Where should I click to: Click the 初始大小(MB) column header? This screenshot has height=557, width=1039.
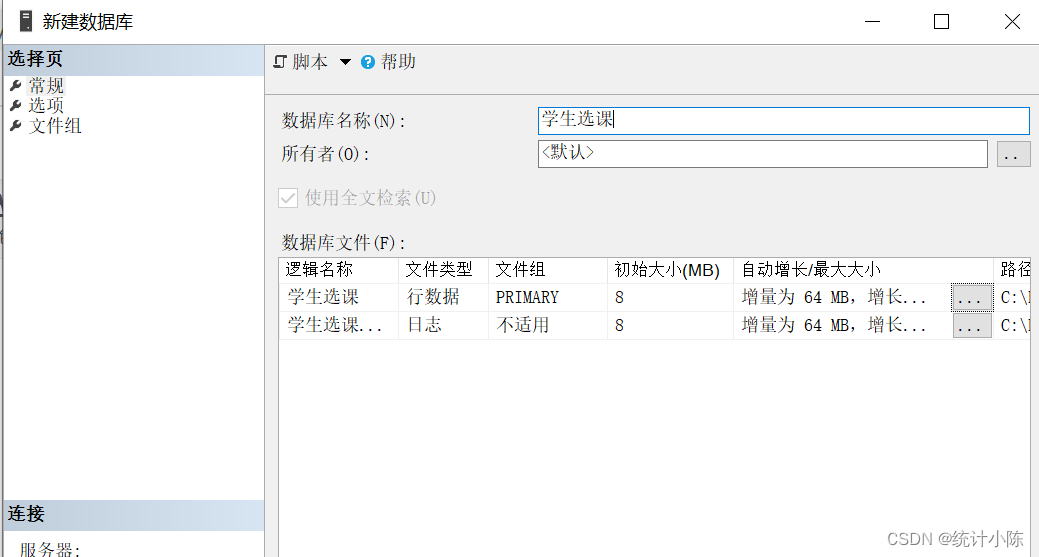coord(671,270)
